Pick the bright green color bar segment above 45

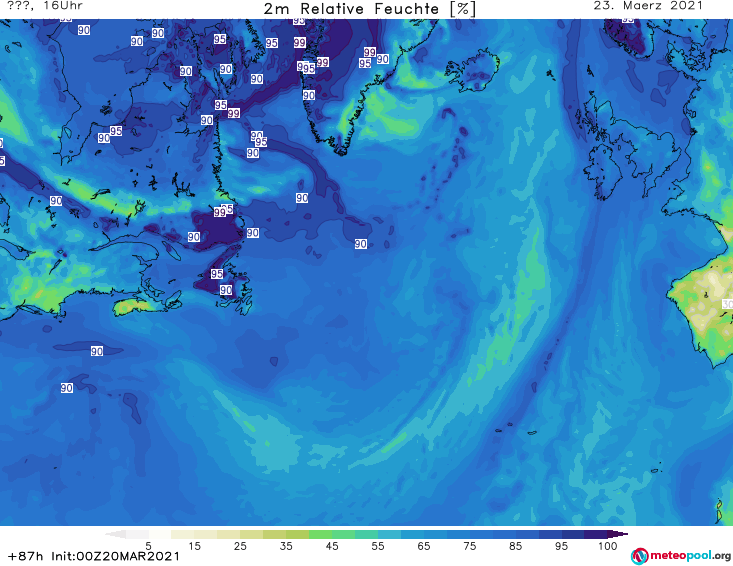320,534
